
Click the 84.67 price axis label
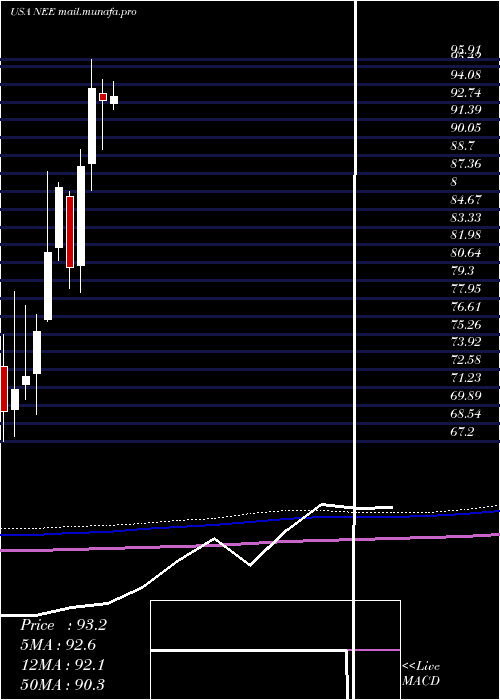[x=466, y=200]
